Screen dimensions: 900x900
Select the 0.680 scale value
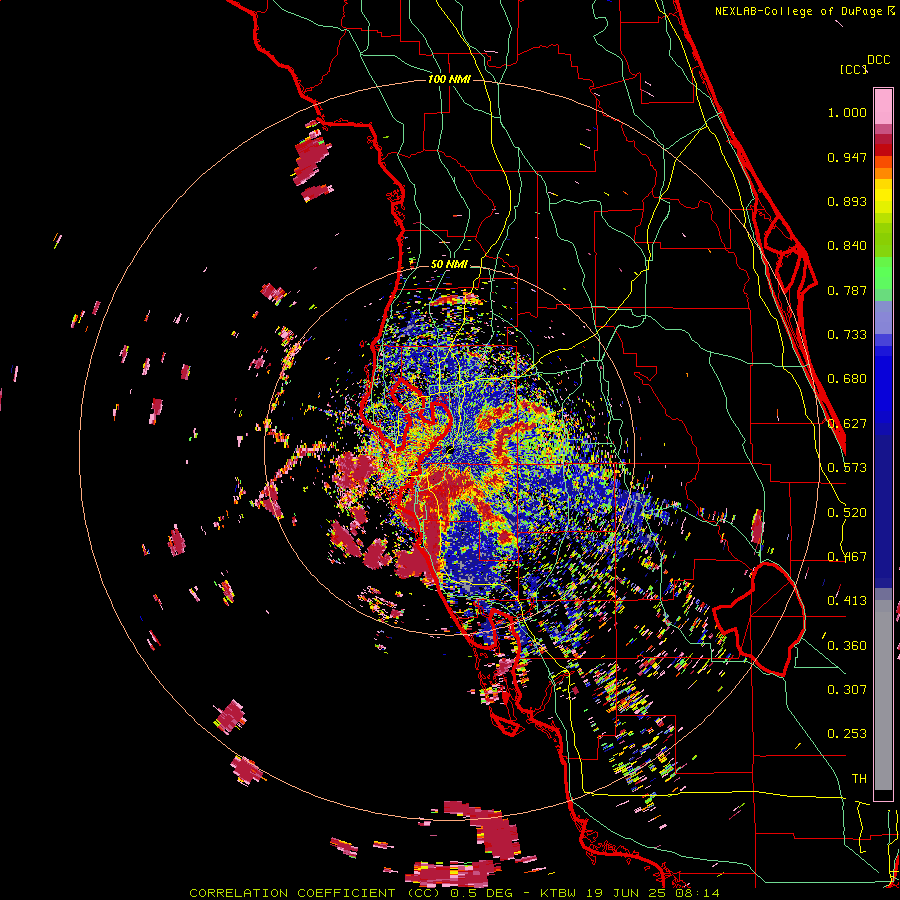point(847,379)
